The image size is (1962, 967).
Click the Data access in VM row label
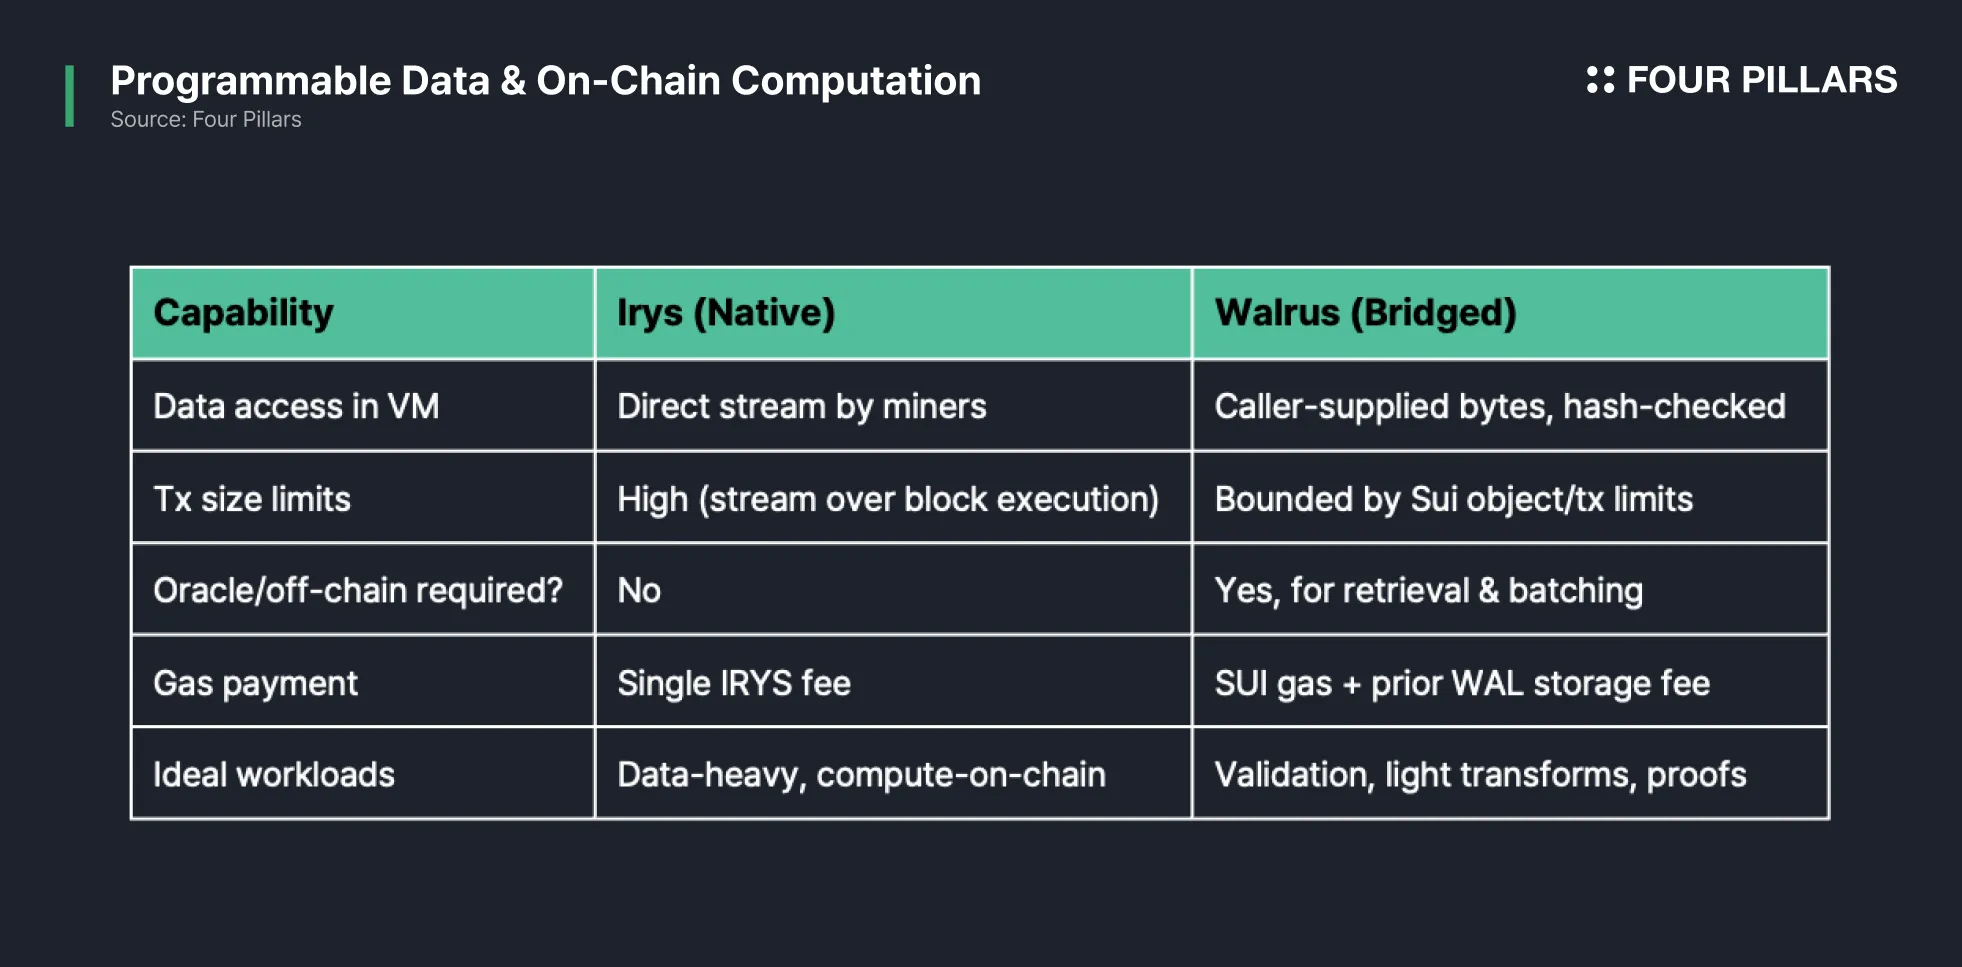pos(363,406)
